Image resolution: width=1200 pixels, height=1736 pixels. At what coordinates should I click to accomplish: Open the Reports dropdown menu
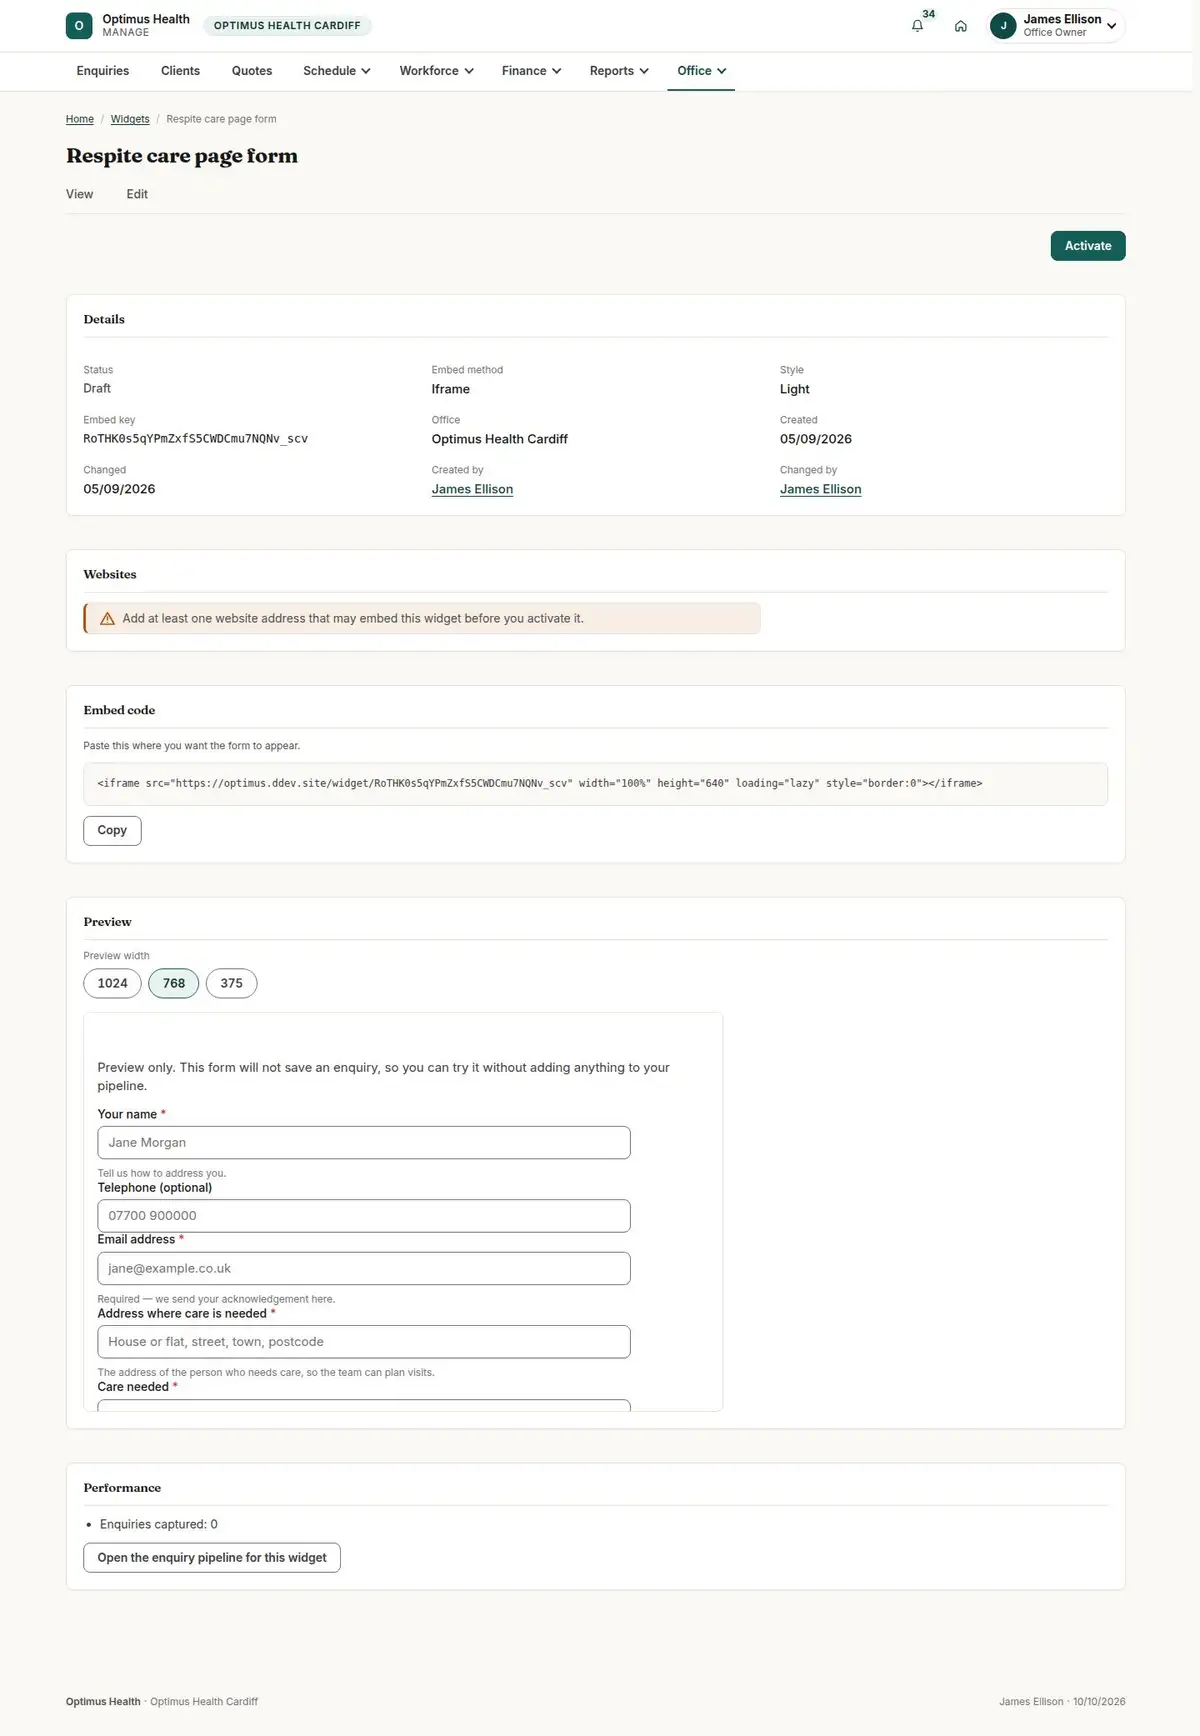tap(619, 71)
